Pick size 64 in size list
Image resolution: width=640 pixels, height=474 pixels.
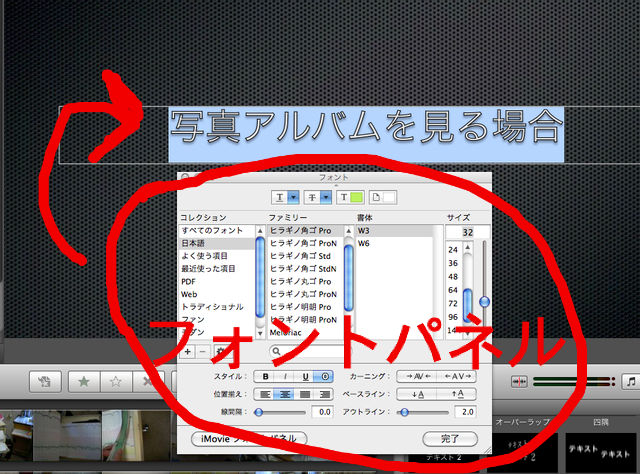tap(453, 290)
